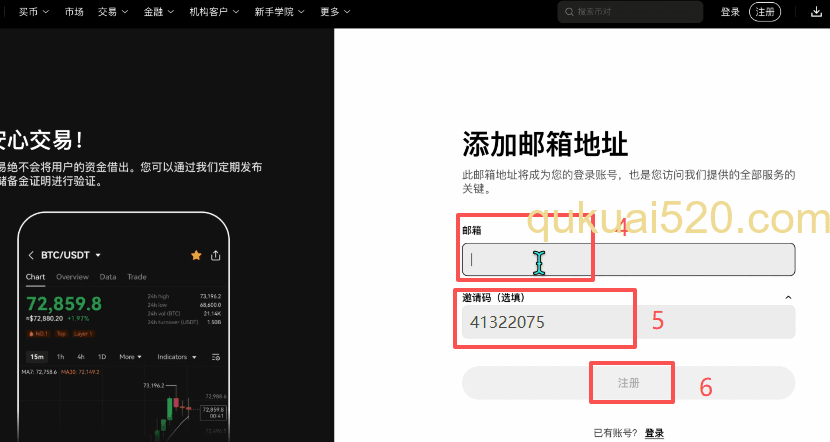
Task: Click the chart settings icon beside Indicators
Action: point(215,357)
